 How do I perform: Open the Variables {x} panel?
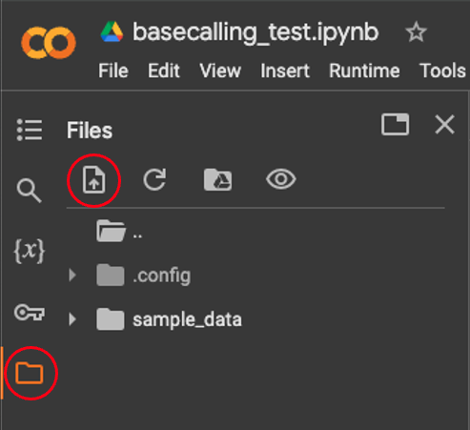pyautogui.click(x=29, y=251)
